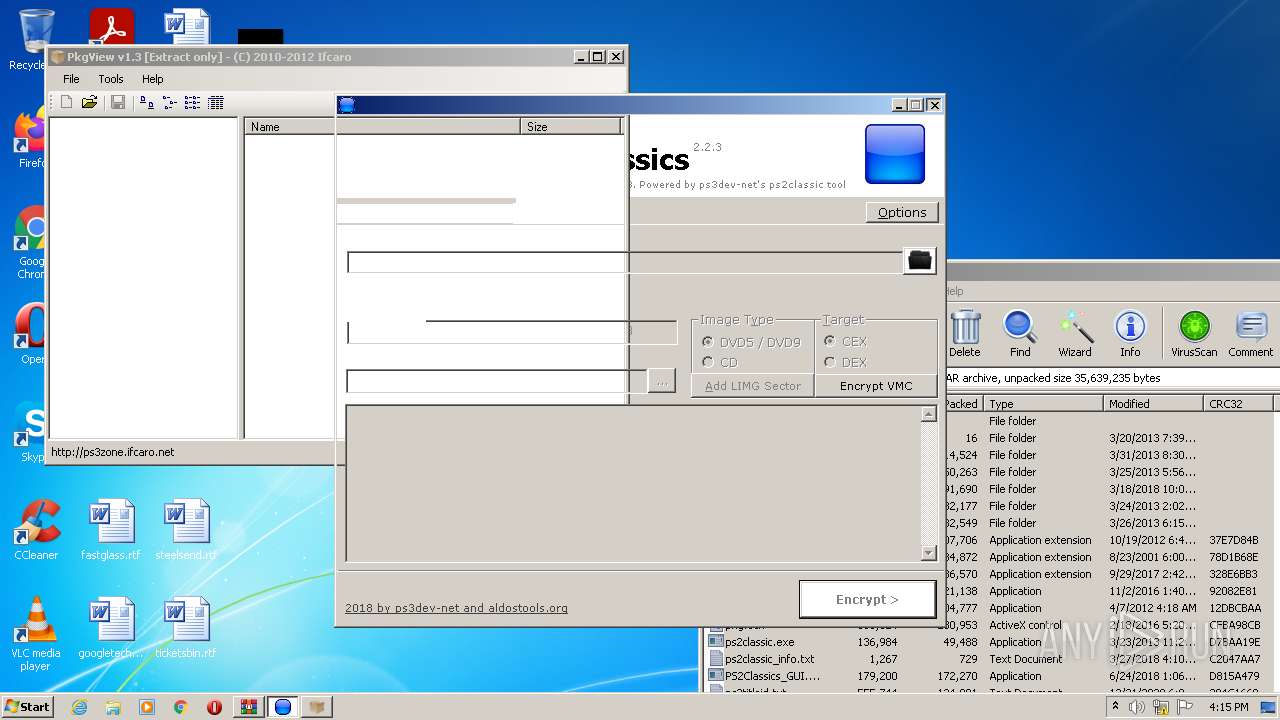
Task: Sort WinRAR list by CRC32 column
Action: click(x=1237, y=404)
